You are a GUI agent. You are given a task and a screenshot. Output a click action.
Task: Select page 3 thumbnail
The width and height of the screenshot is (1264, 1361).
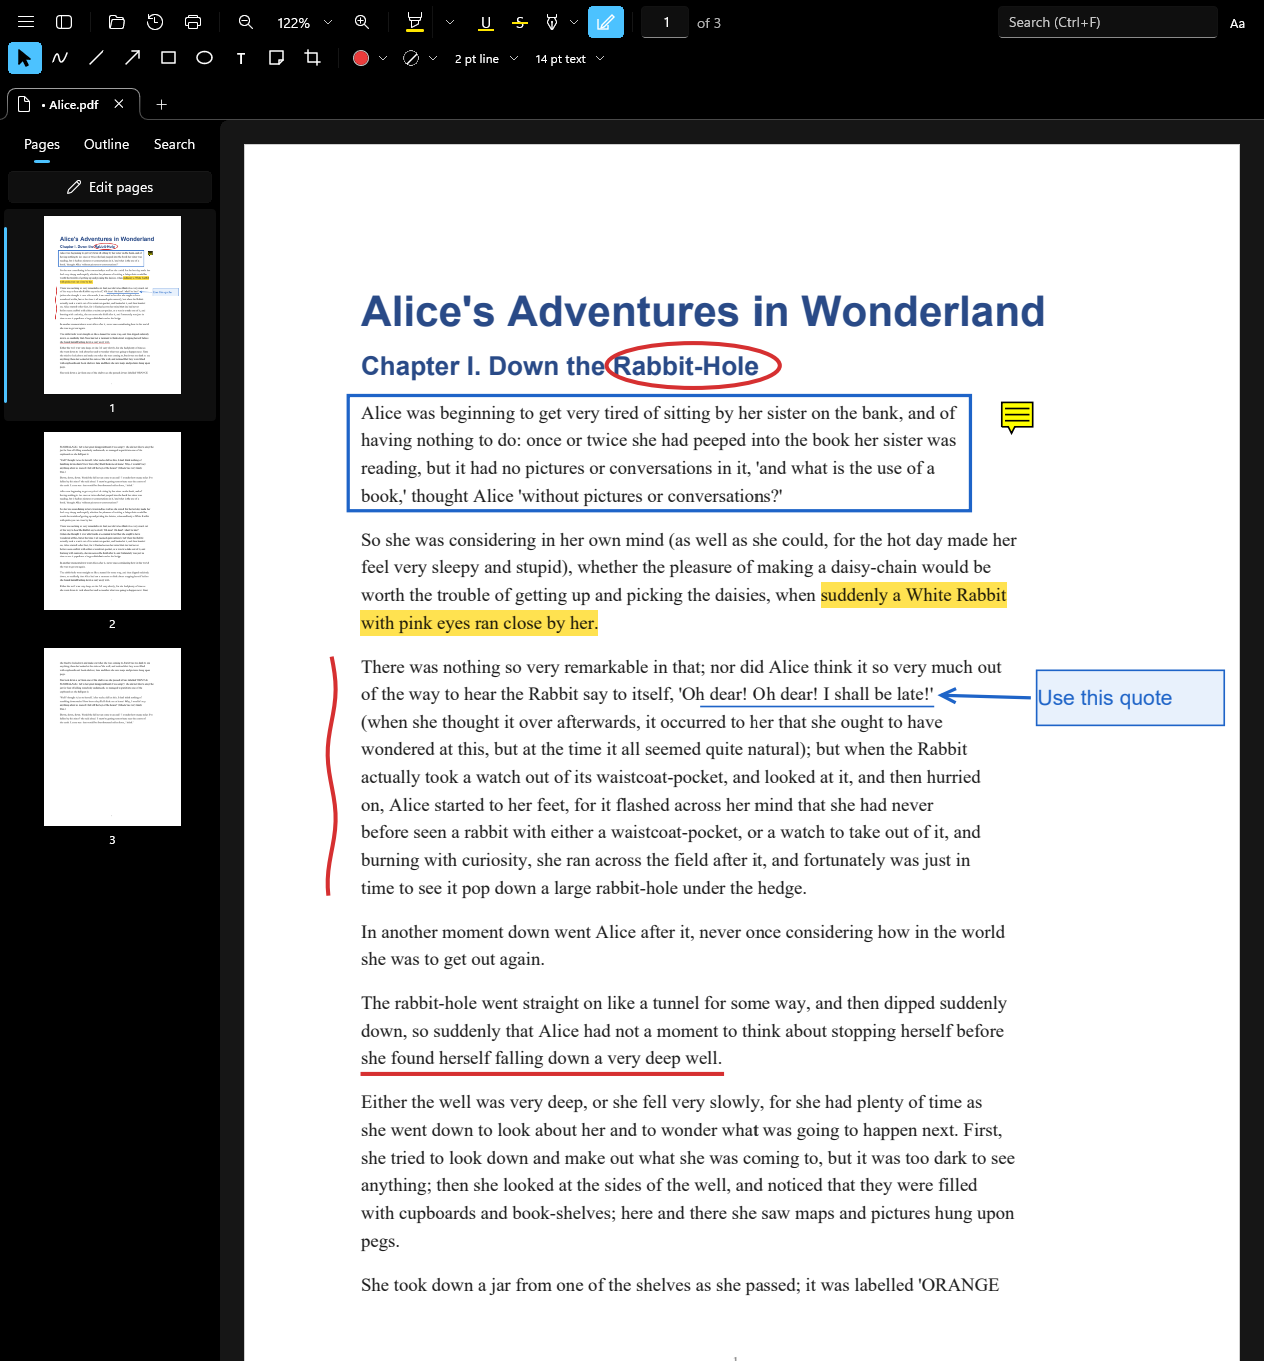(112, 737)
